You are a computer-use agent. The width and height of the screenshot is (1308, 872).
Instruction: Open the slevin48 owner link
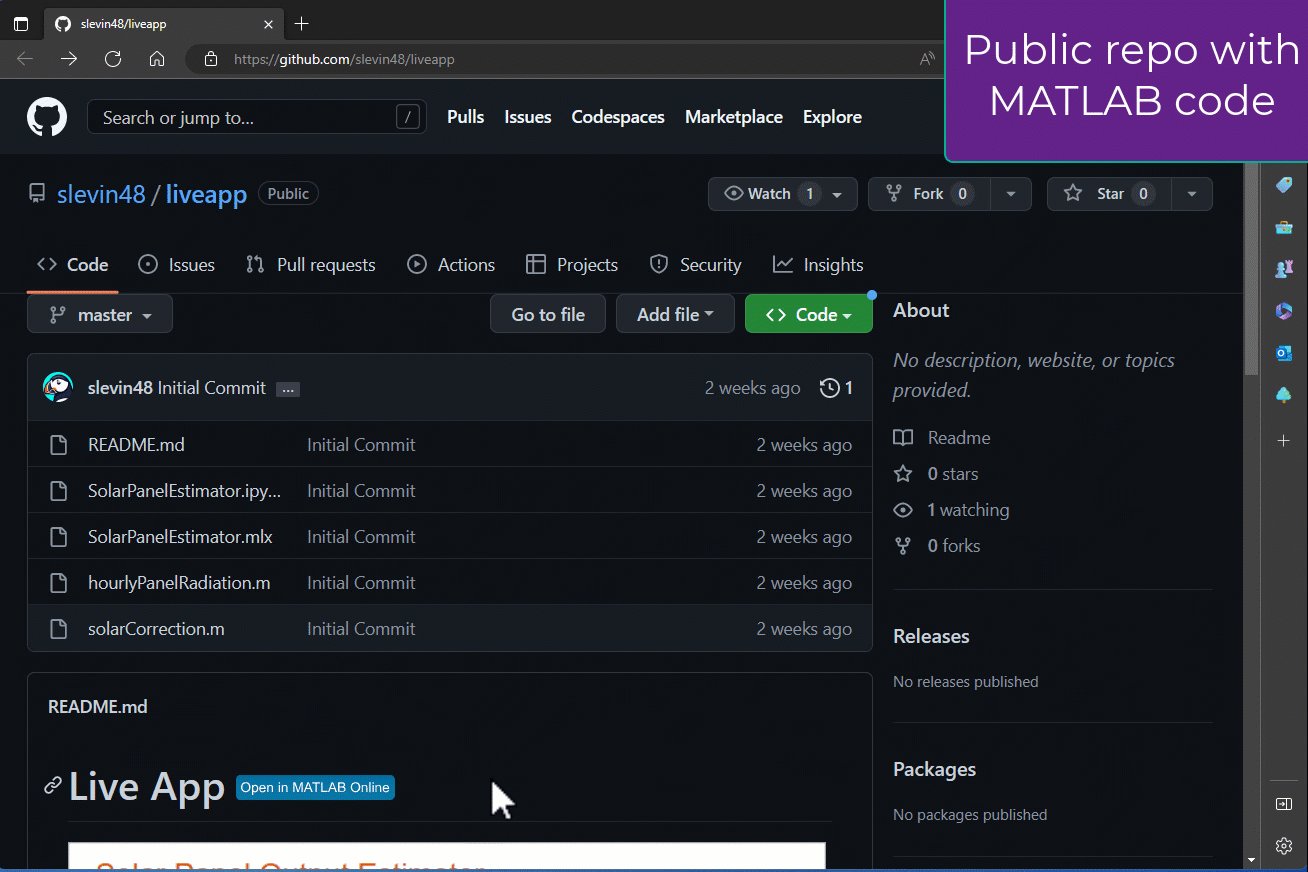pyautogui.click(x=101, y=194)
